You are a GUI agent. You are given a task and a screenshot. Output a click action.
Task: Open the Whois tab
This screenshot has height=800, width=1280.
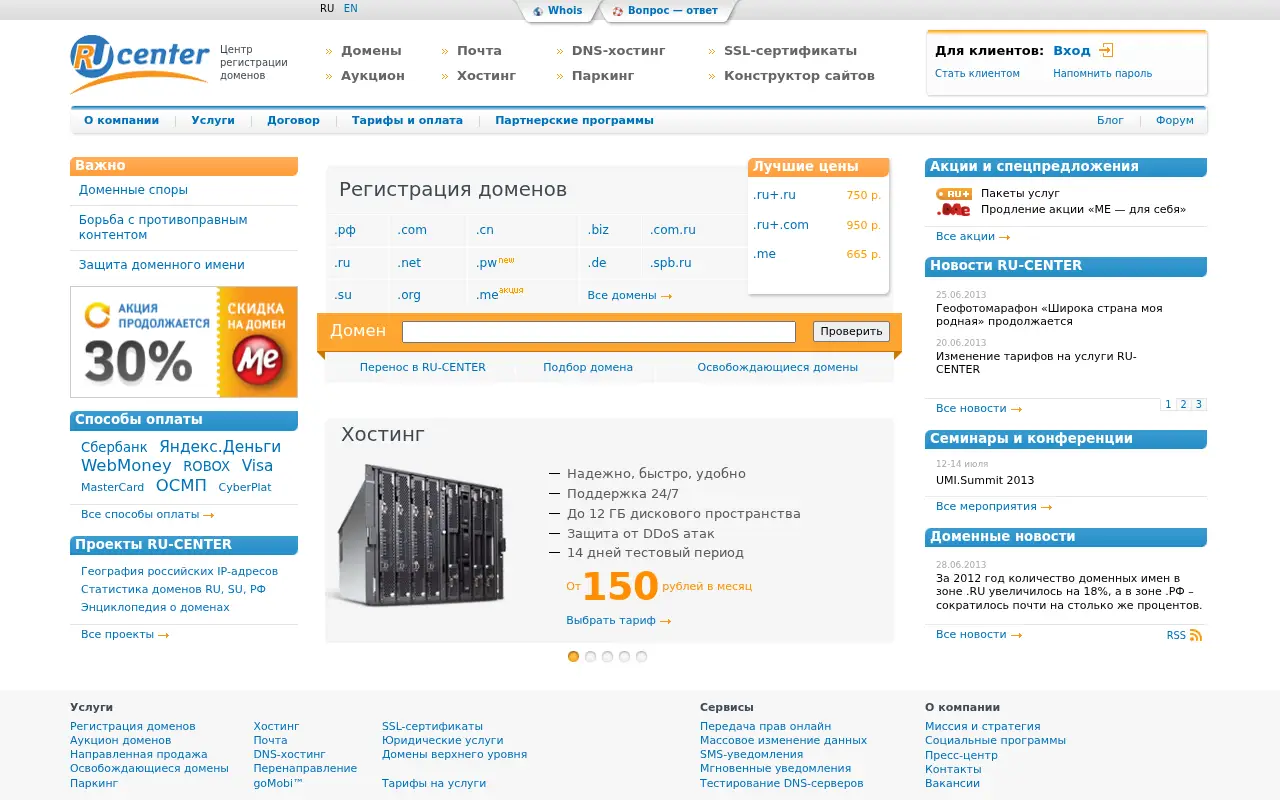click(x=565, y=11)
